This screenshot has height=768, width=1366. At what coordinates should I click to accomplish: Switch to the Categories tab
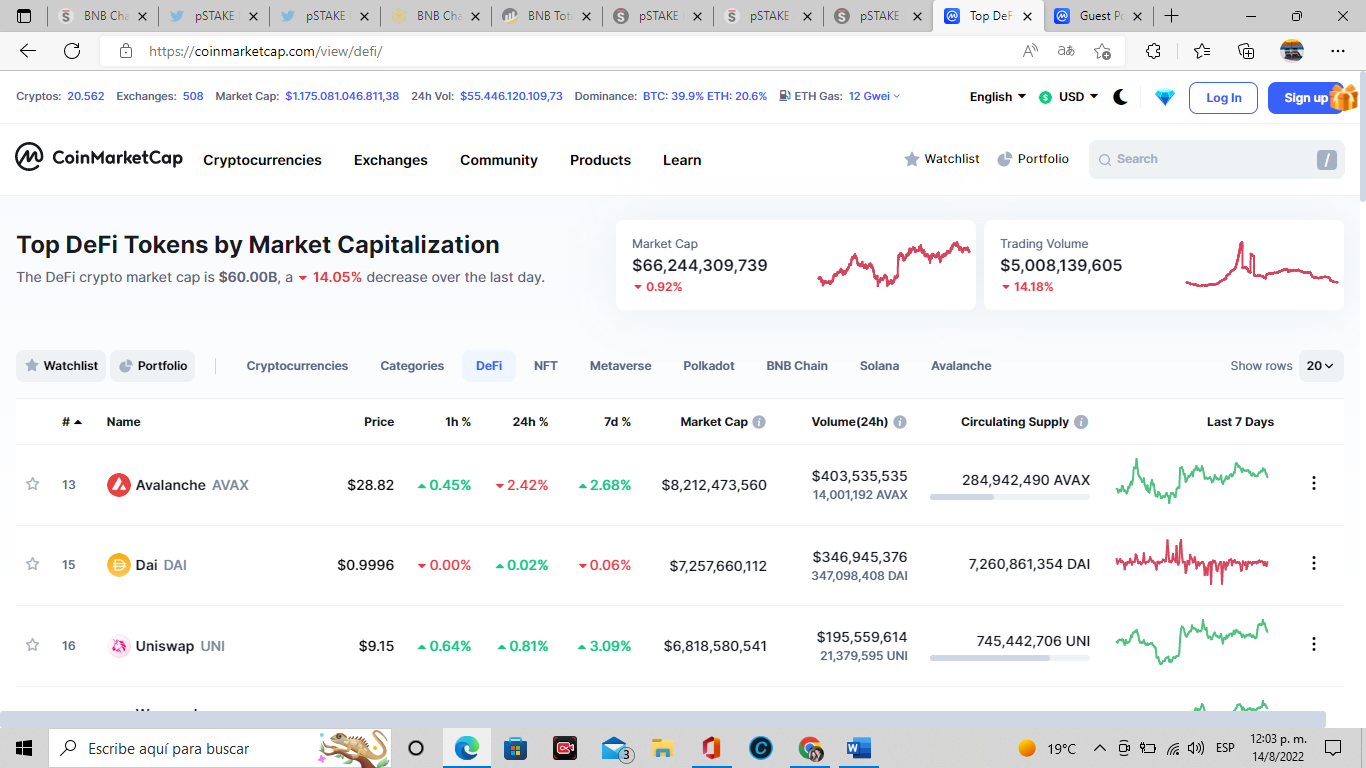[412, 366]
